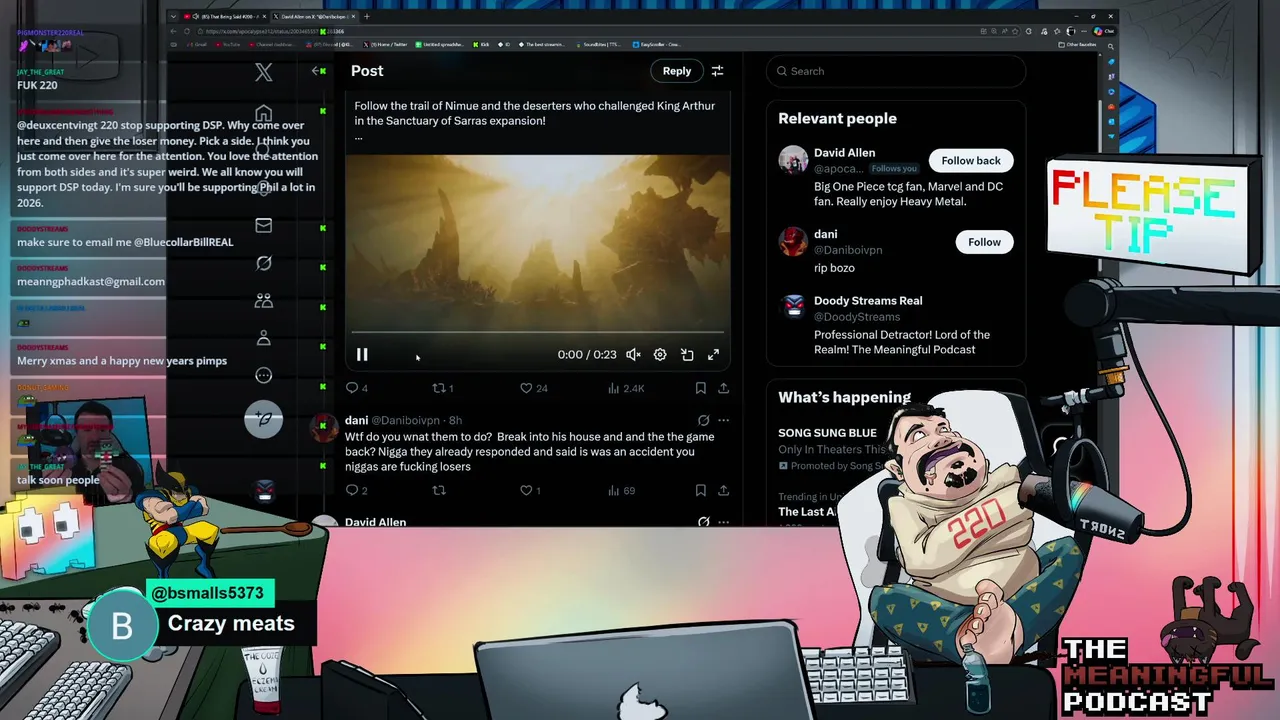Follow dani in Relevant people
Viewport: 1280px width, 720px height.
pyautogui.click(x=984, y=242)
